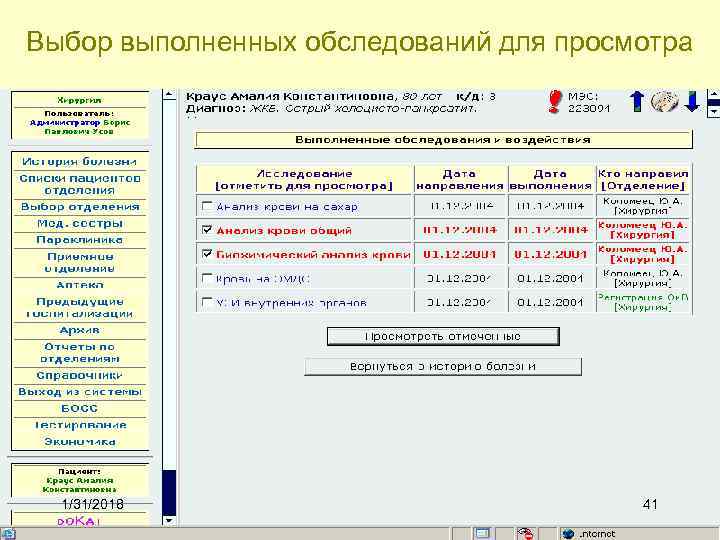
Task: Click 'Исследование' column header
Action: pos(304,180)
